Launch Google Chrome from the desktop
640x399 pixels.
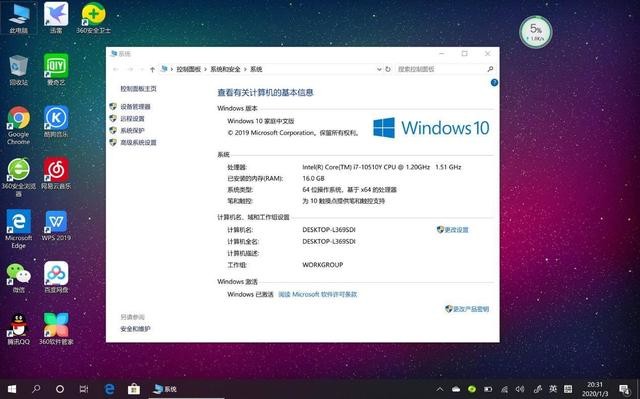point(19,125)
